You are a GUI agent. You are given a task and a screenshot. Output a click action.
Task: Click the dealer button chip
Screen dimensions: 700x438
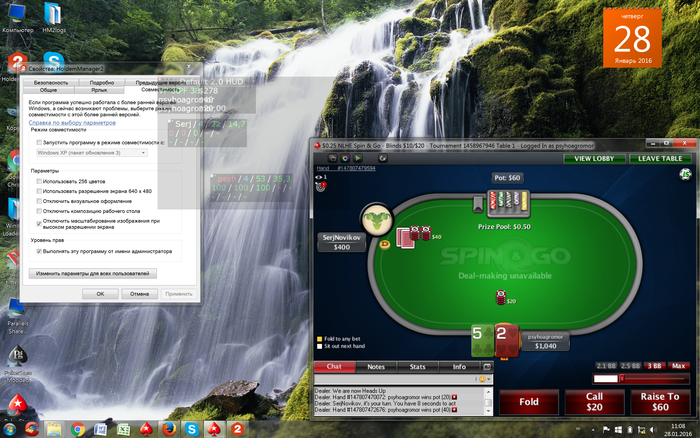click(x=384, y=244)
